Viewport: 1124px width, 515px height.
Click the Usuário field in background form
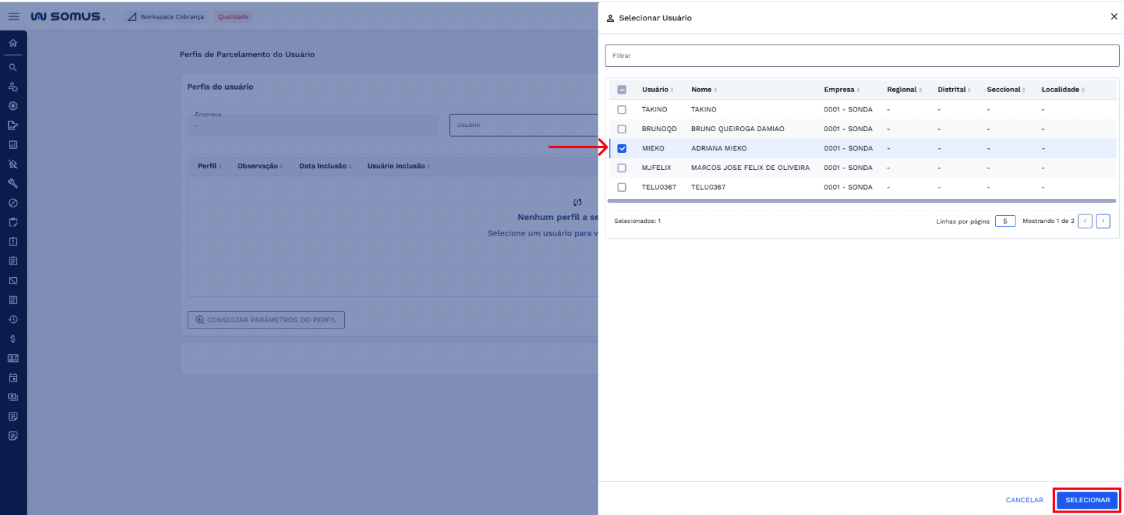click(523, 125)
